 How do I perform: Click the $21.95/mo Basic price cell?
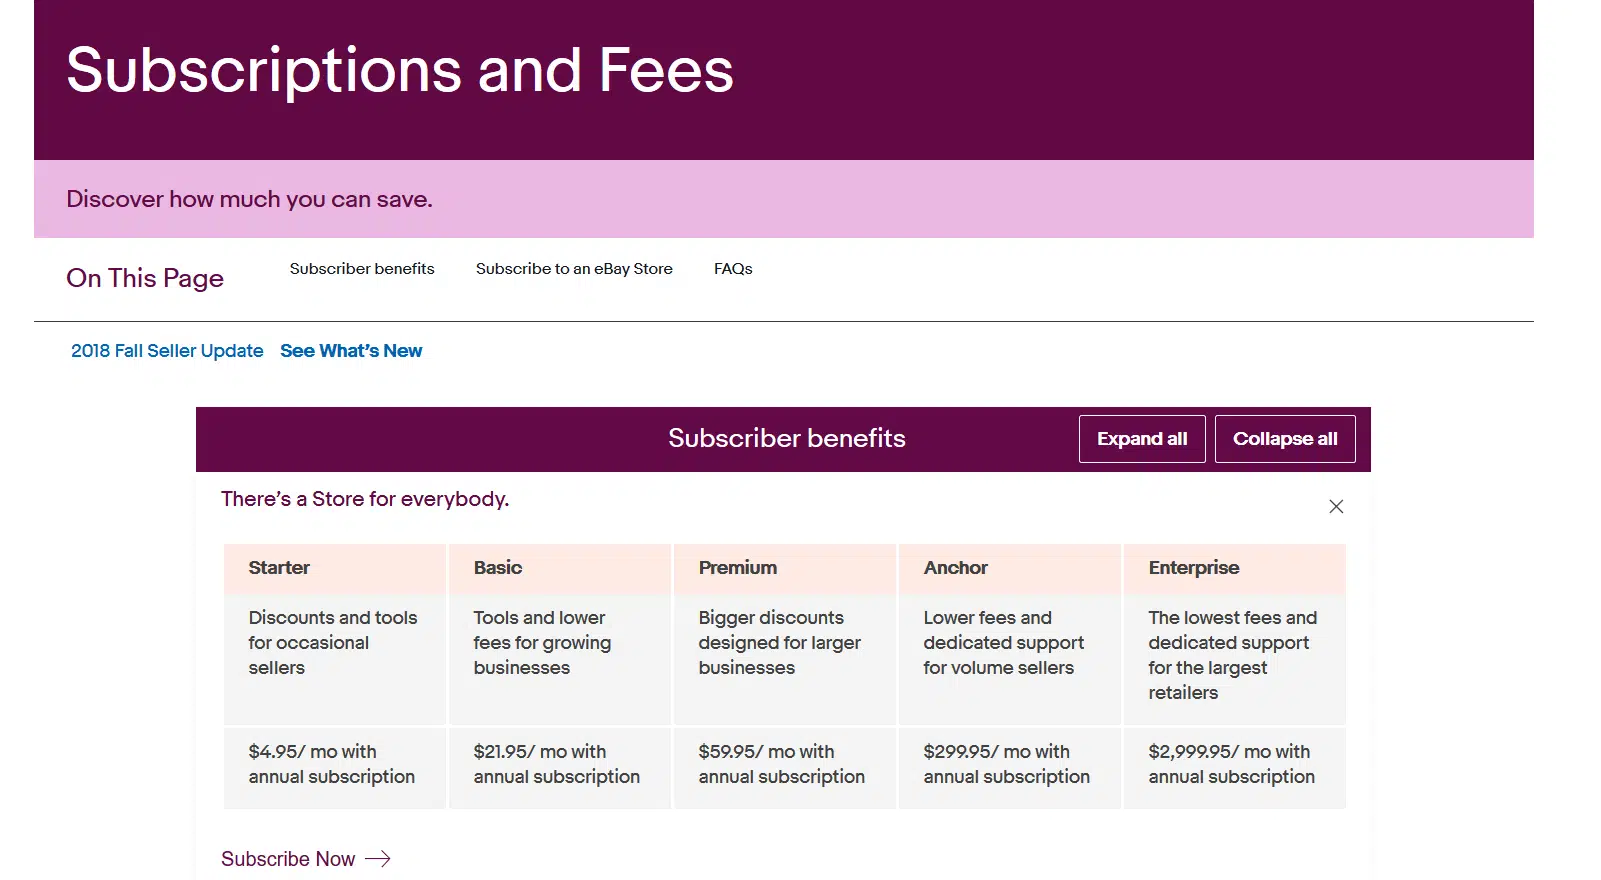pos(557,765)
